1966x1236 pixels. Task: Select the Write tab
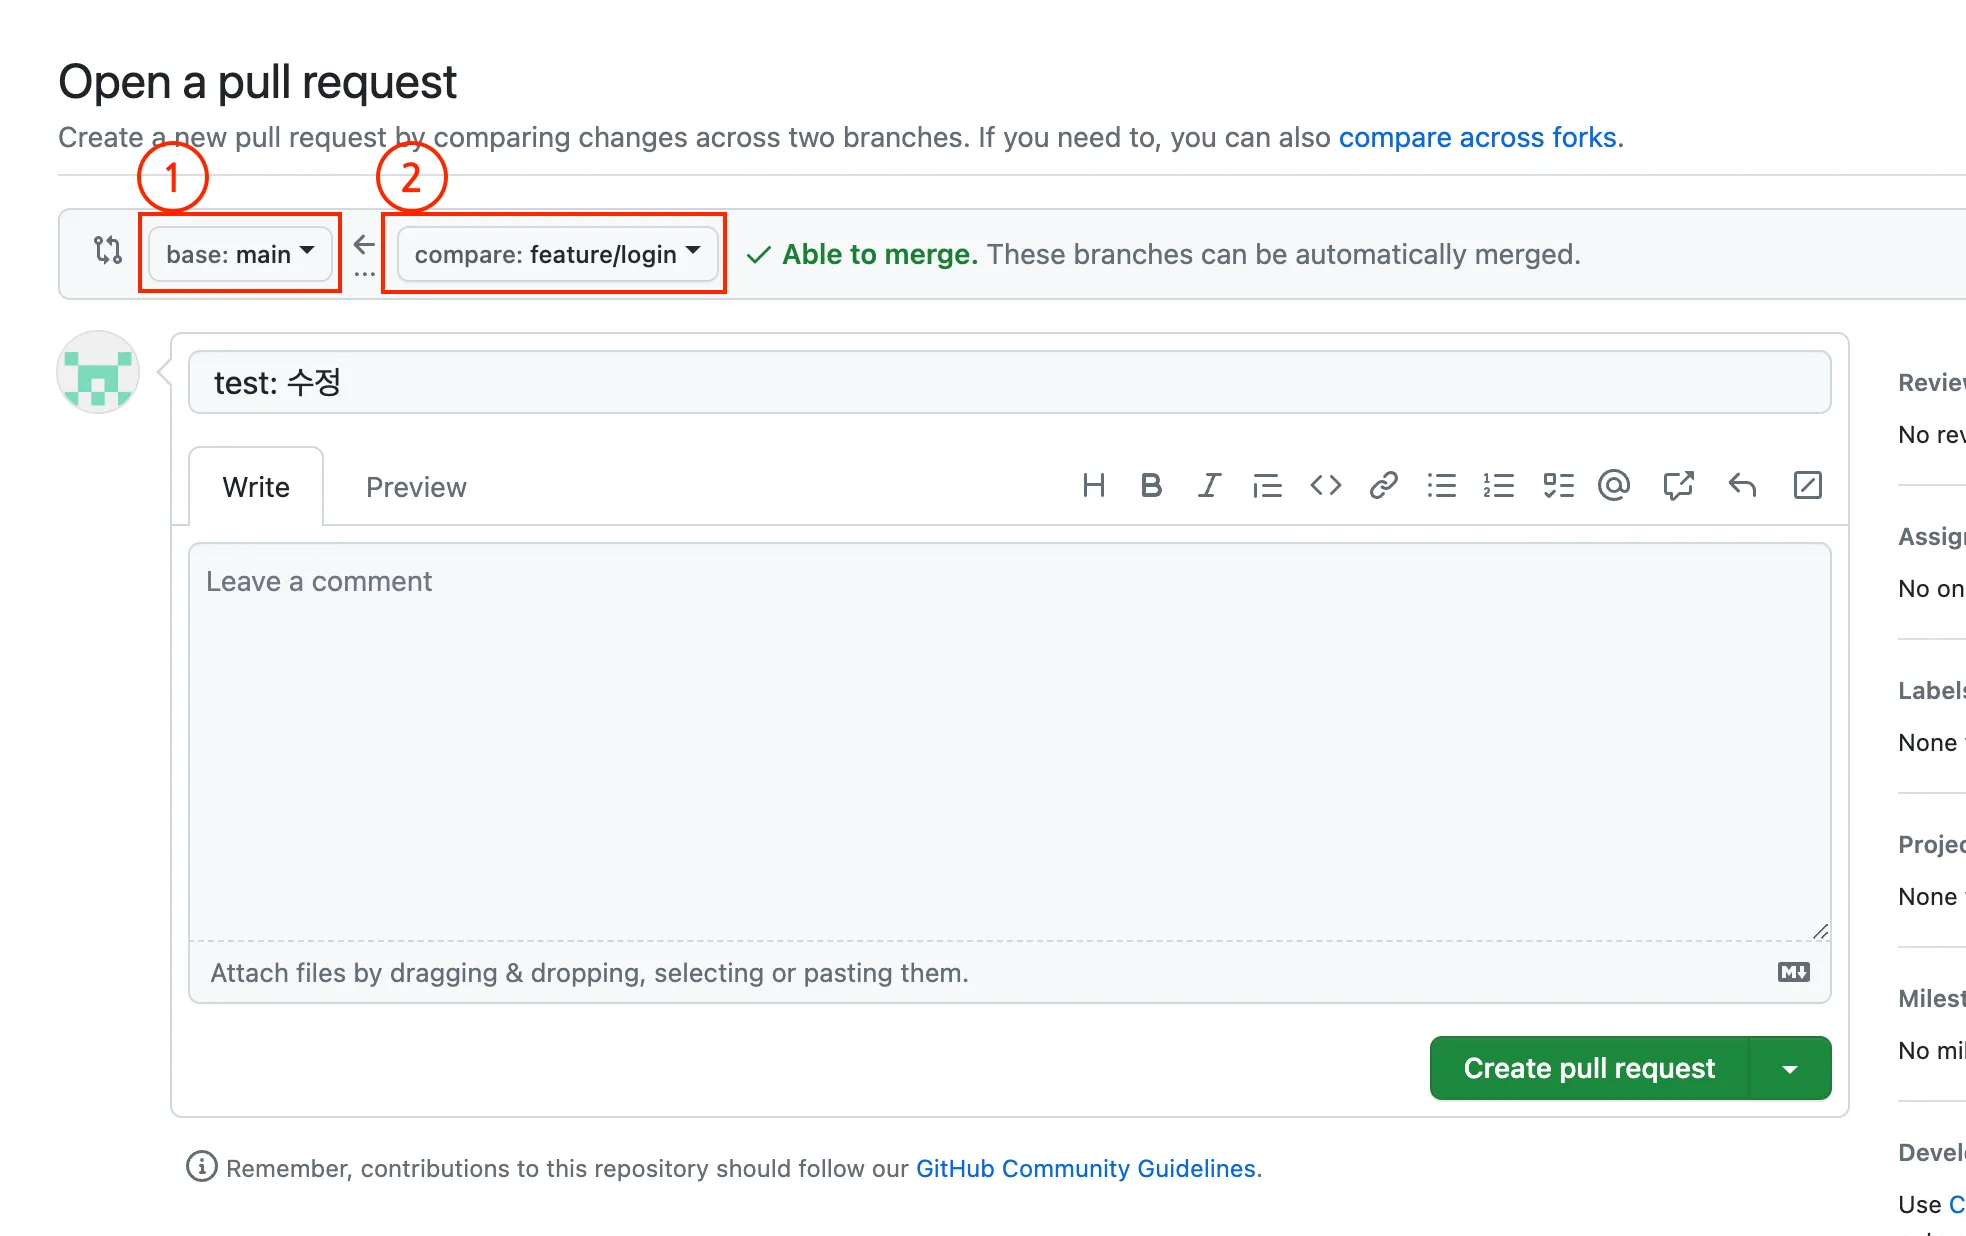256,487
